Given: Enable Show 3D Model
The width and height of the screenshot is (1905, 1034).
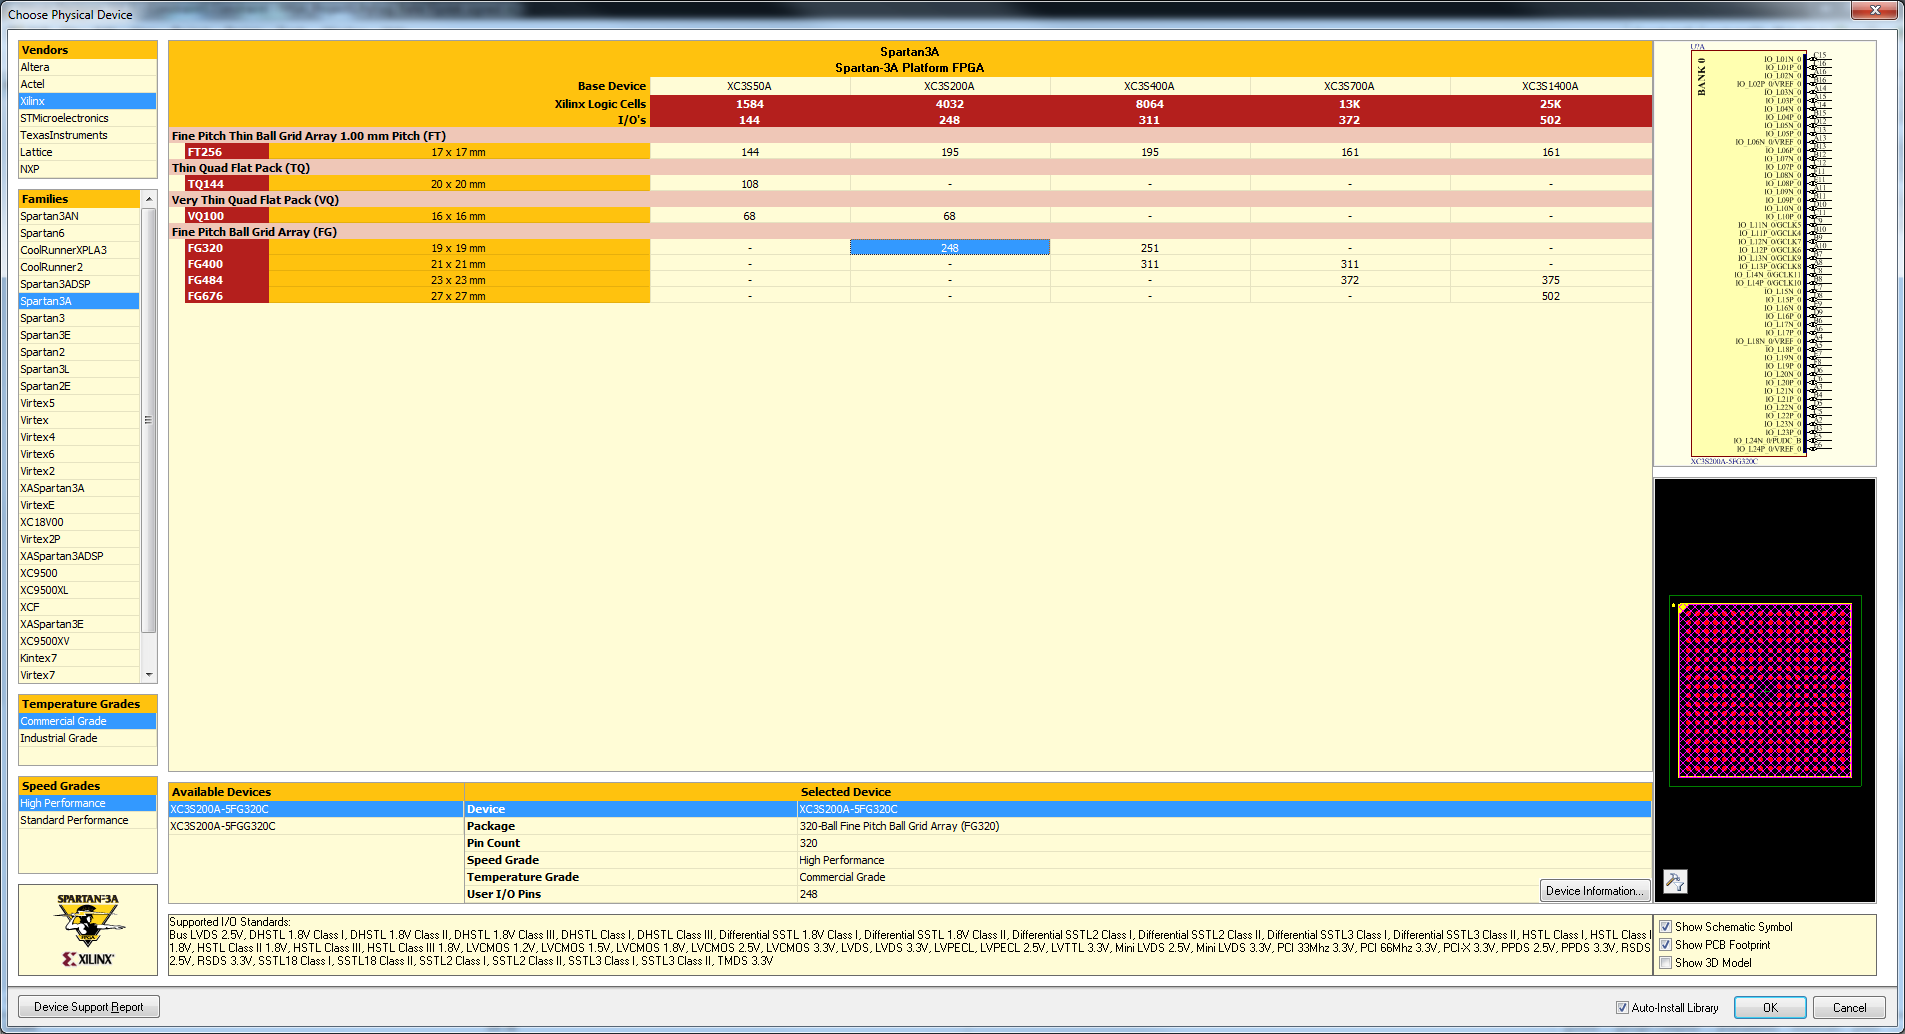Looking at the screenshot, I should (x=1665, y=962).
